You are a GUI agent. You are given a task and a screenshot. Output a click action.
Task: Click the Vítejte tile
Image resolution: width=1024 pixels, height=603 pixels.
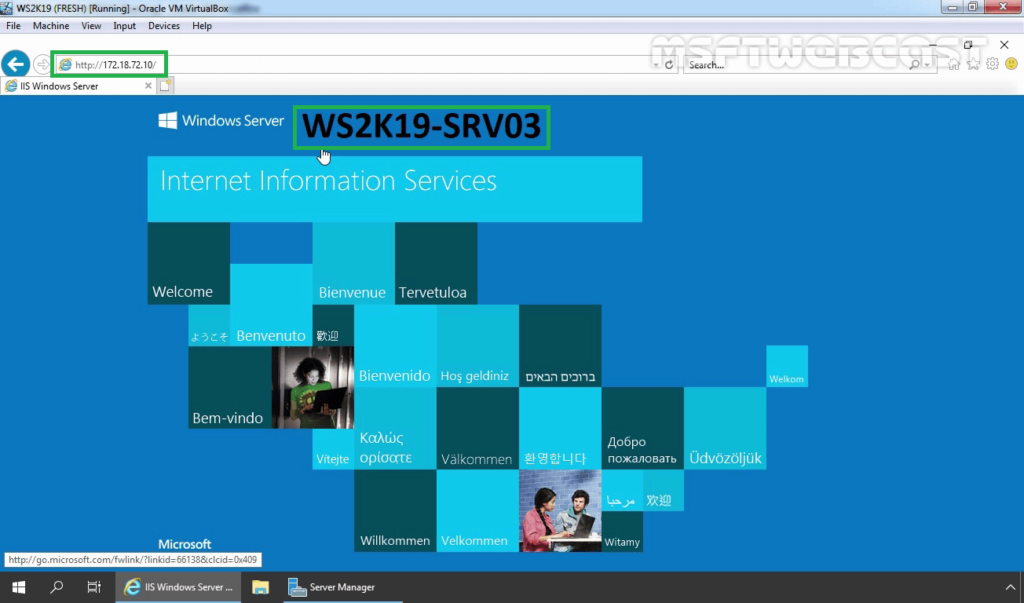click(333, 449)
